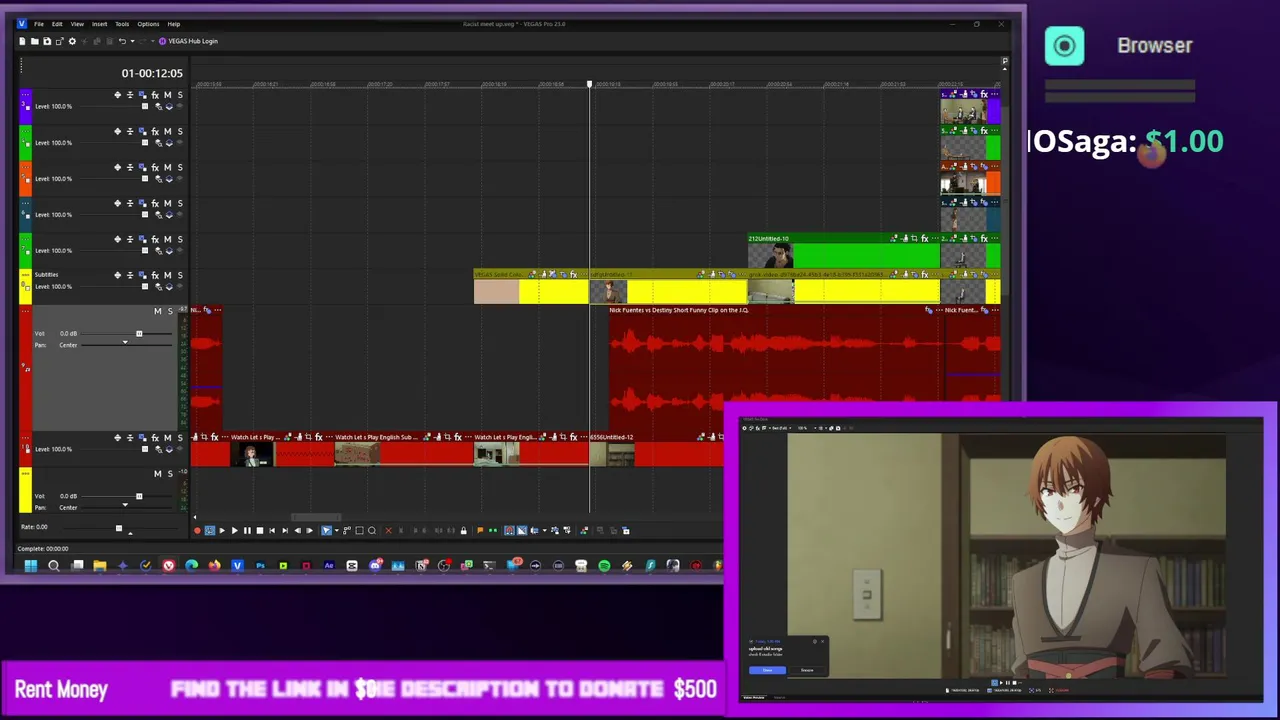Click the red Delete X icon
Image resolution: width=1280 pixels, height=720 pixels.
tap(389, 530)
